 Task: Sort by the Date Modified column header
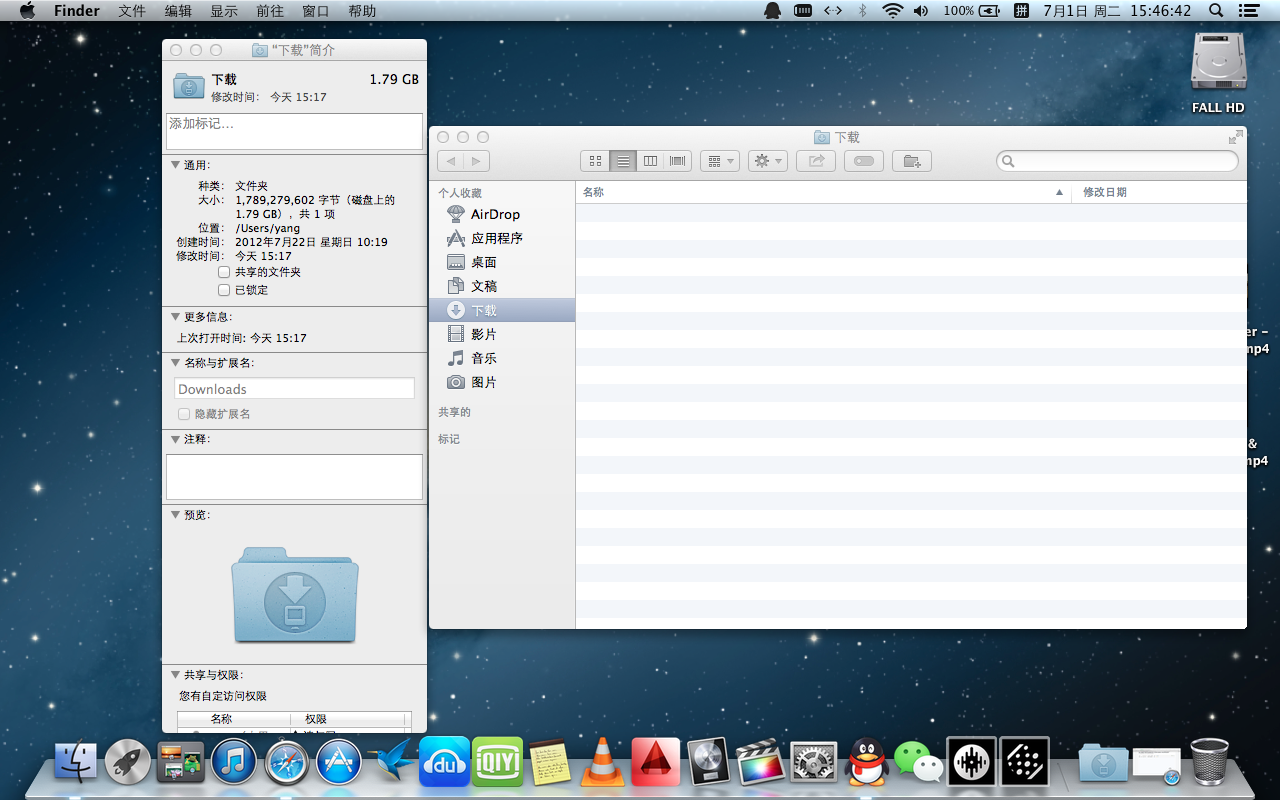1104,192
